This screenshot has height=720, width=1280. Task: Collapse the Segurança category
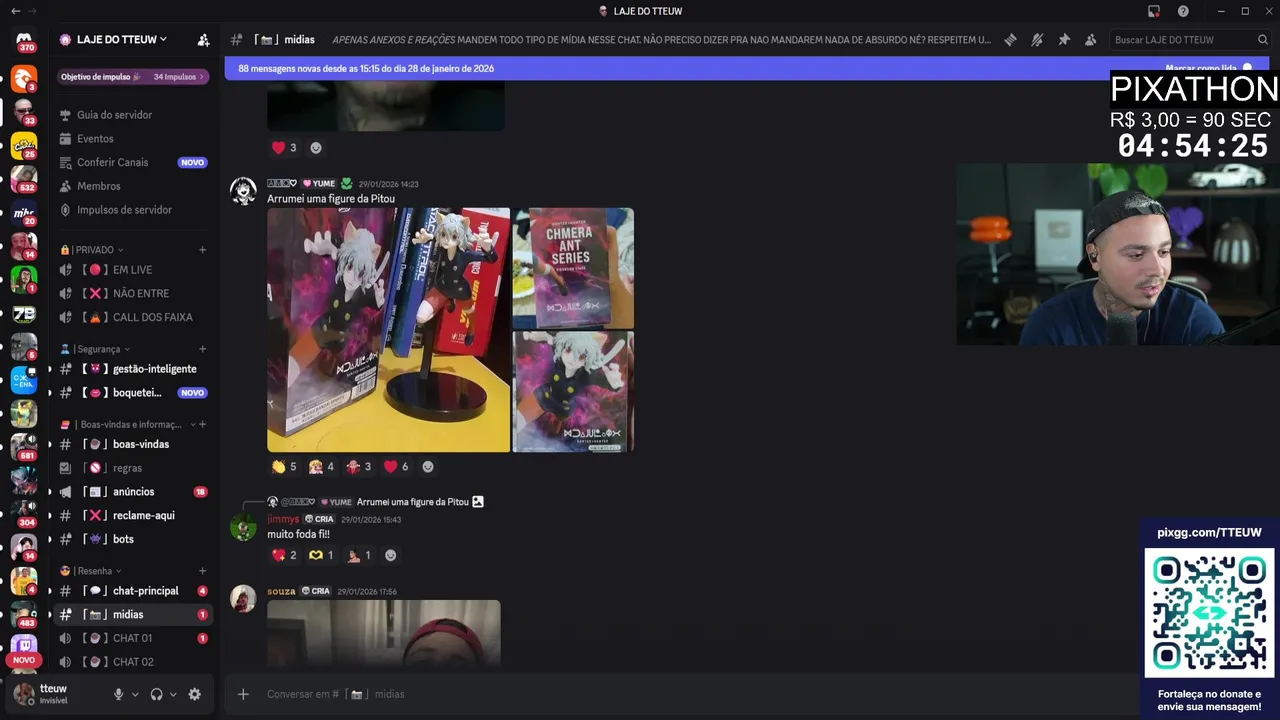pos(93,349)
